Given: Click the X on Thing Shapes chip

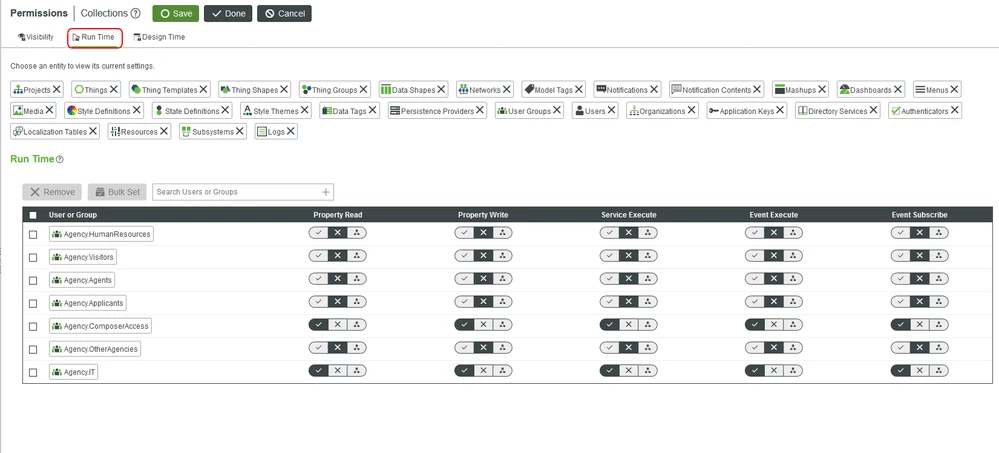Looking at the screenshot, I should 284,90.
